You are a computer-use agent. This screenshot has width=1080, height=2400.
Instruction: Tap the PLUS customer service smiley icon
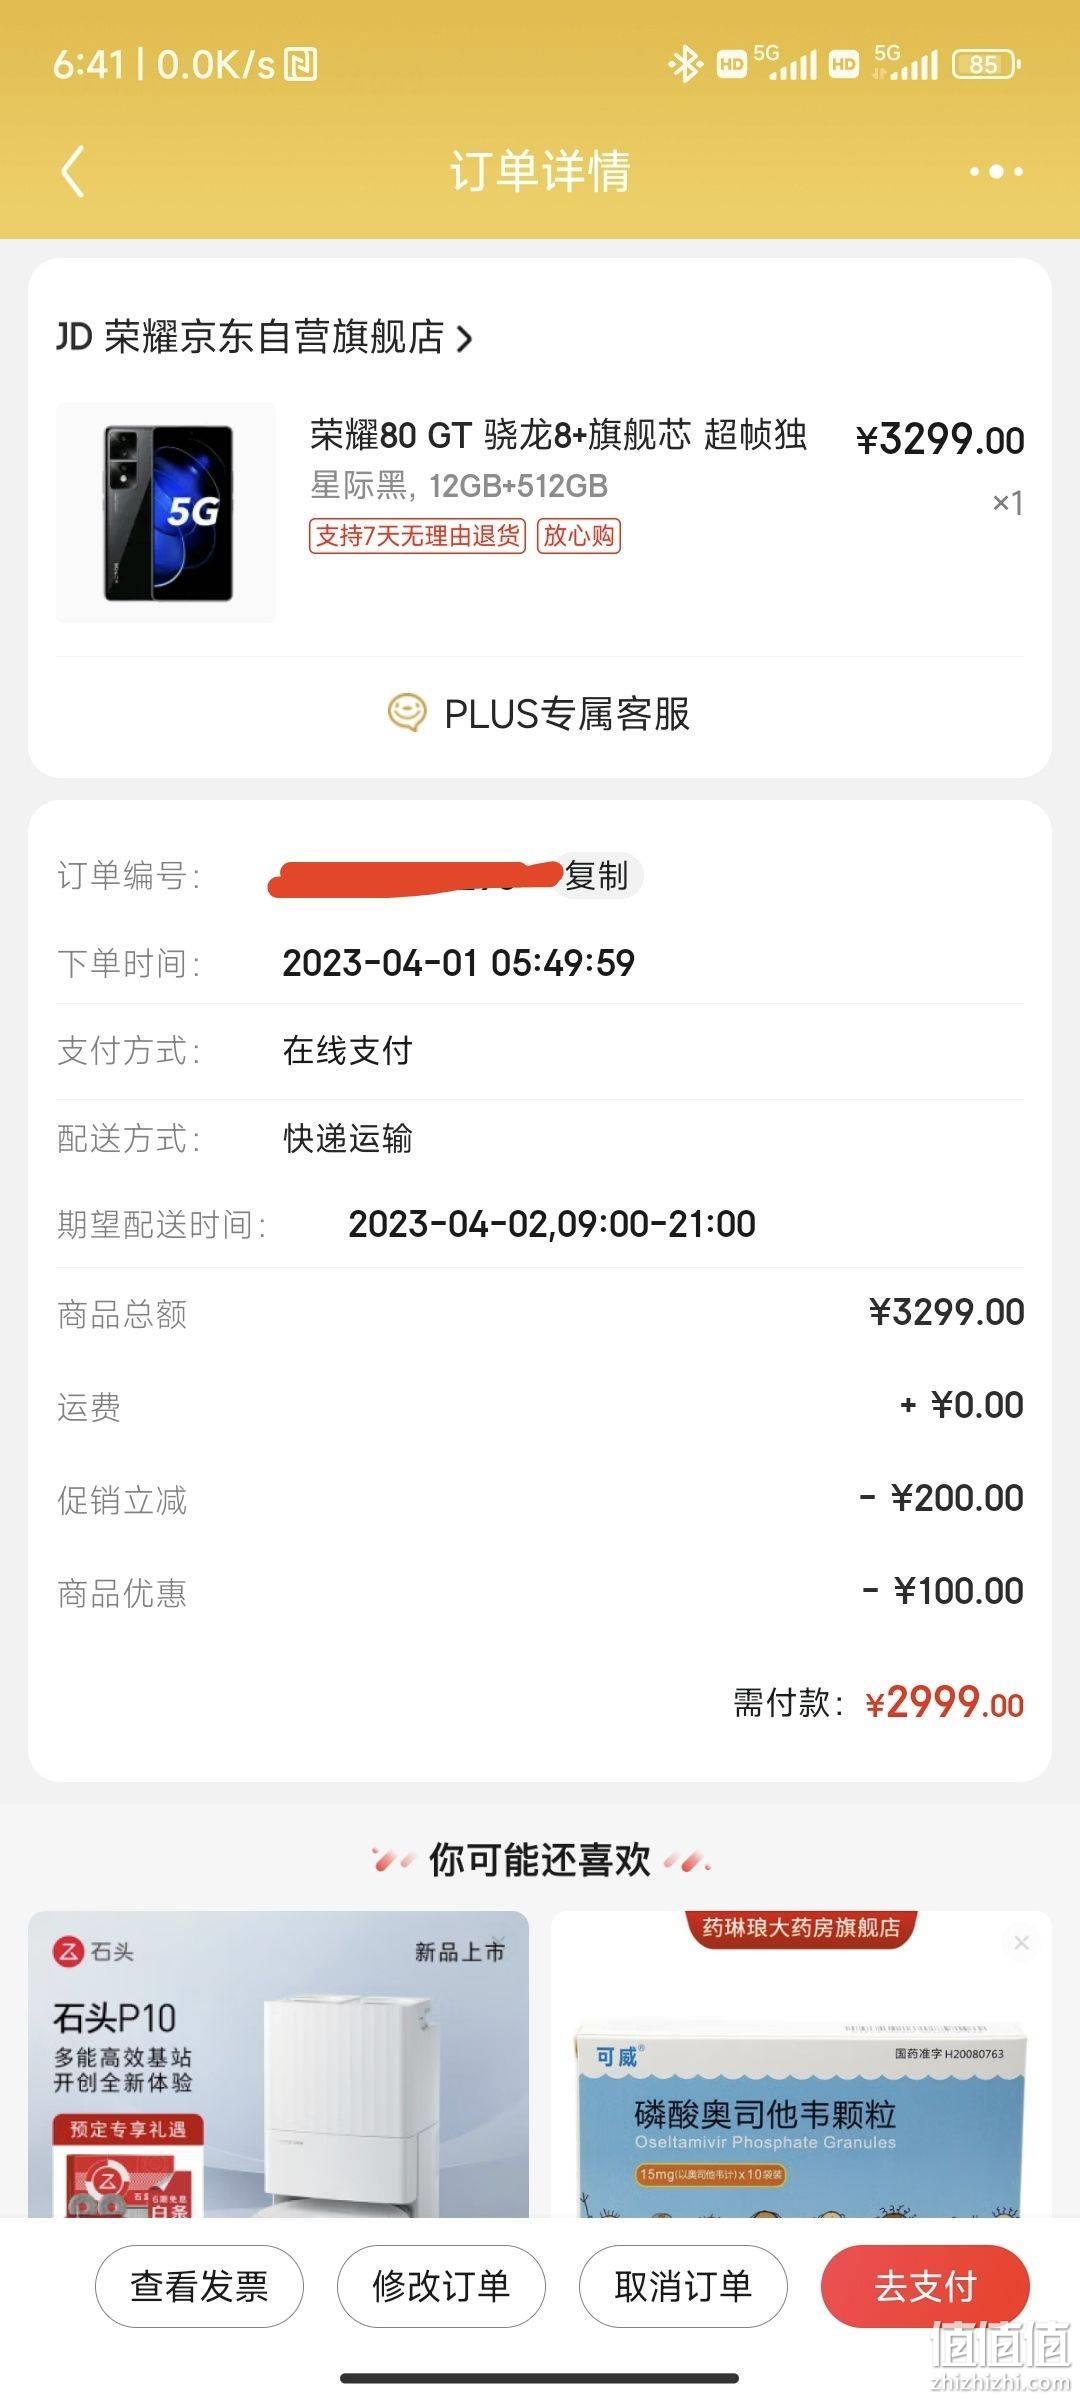click(407, 714)
